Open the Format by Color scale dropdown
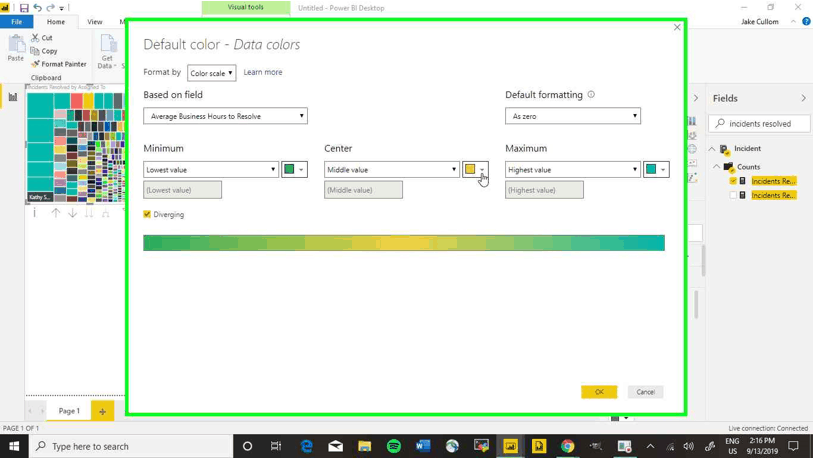815x460 pixels. tap(212, 73)
